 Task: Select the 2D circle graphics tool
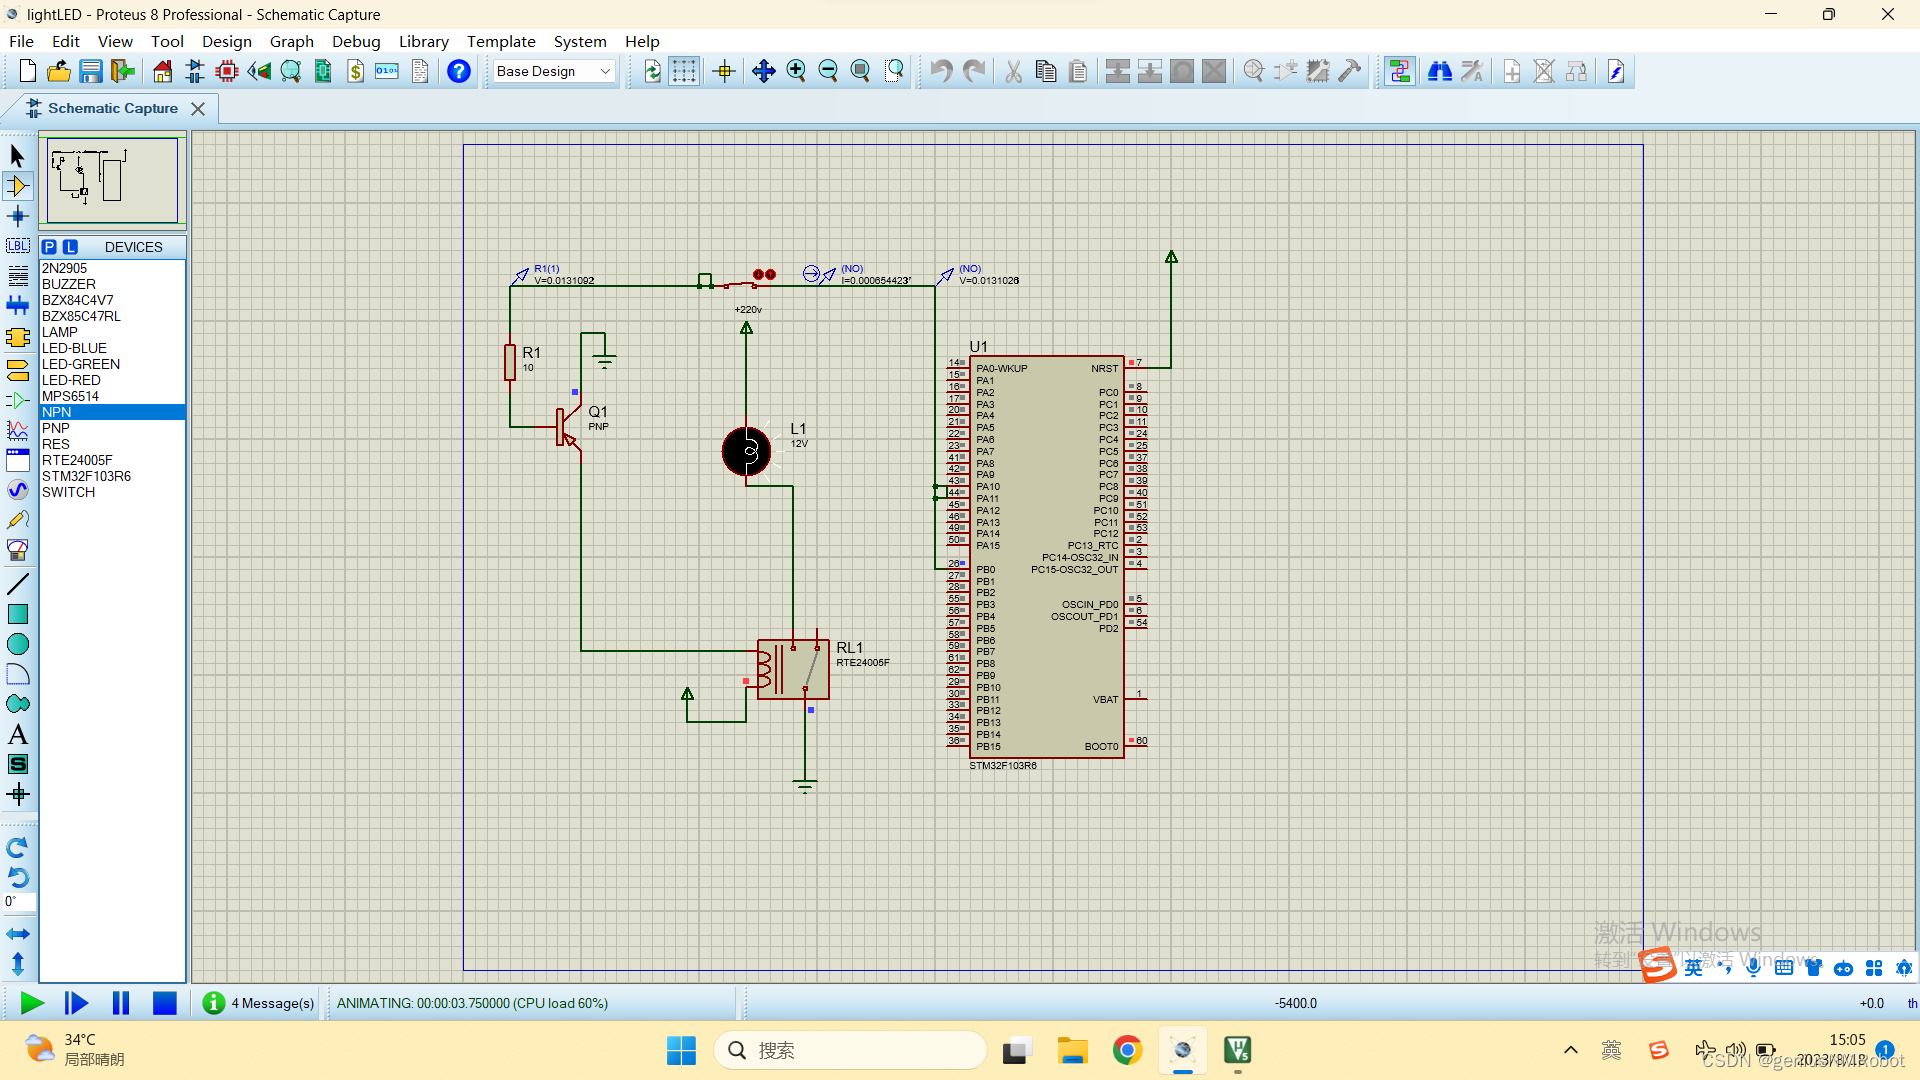[17, 645]
